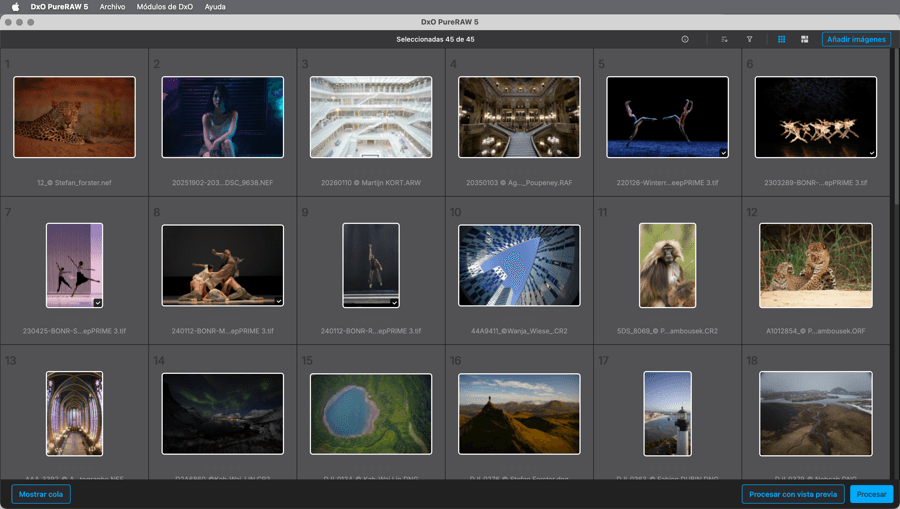The height and width of the screenshot is (509, 900).
Task: Expand the Mostrar cola queue panel
Action: pyautogui.click(x=41, y=494)
